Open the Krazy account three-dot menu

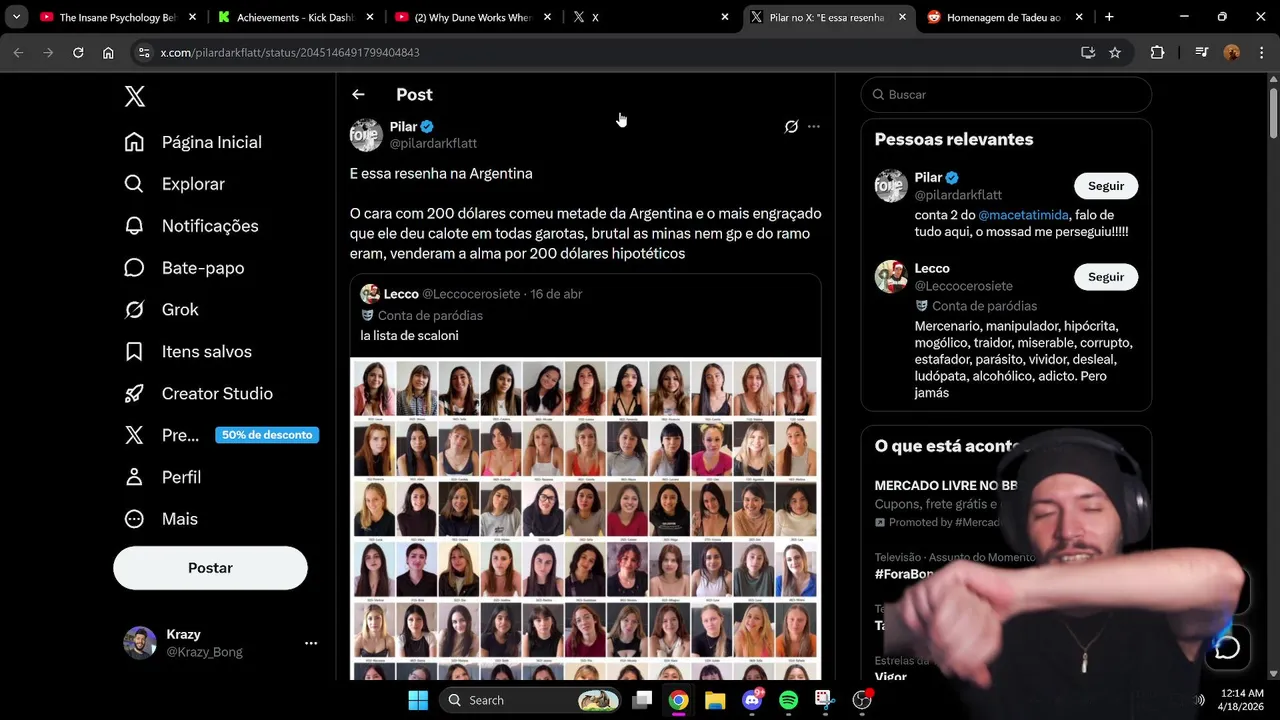click(x=311, y=643)
